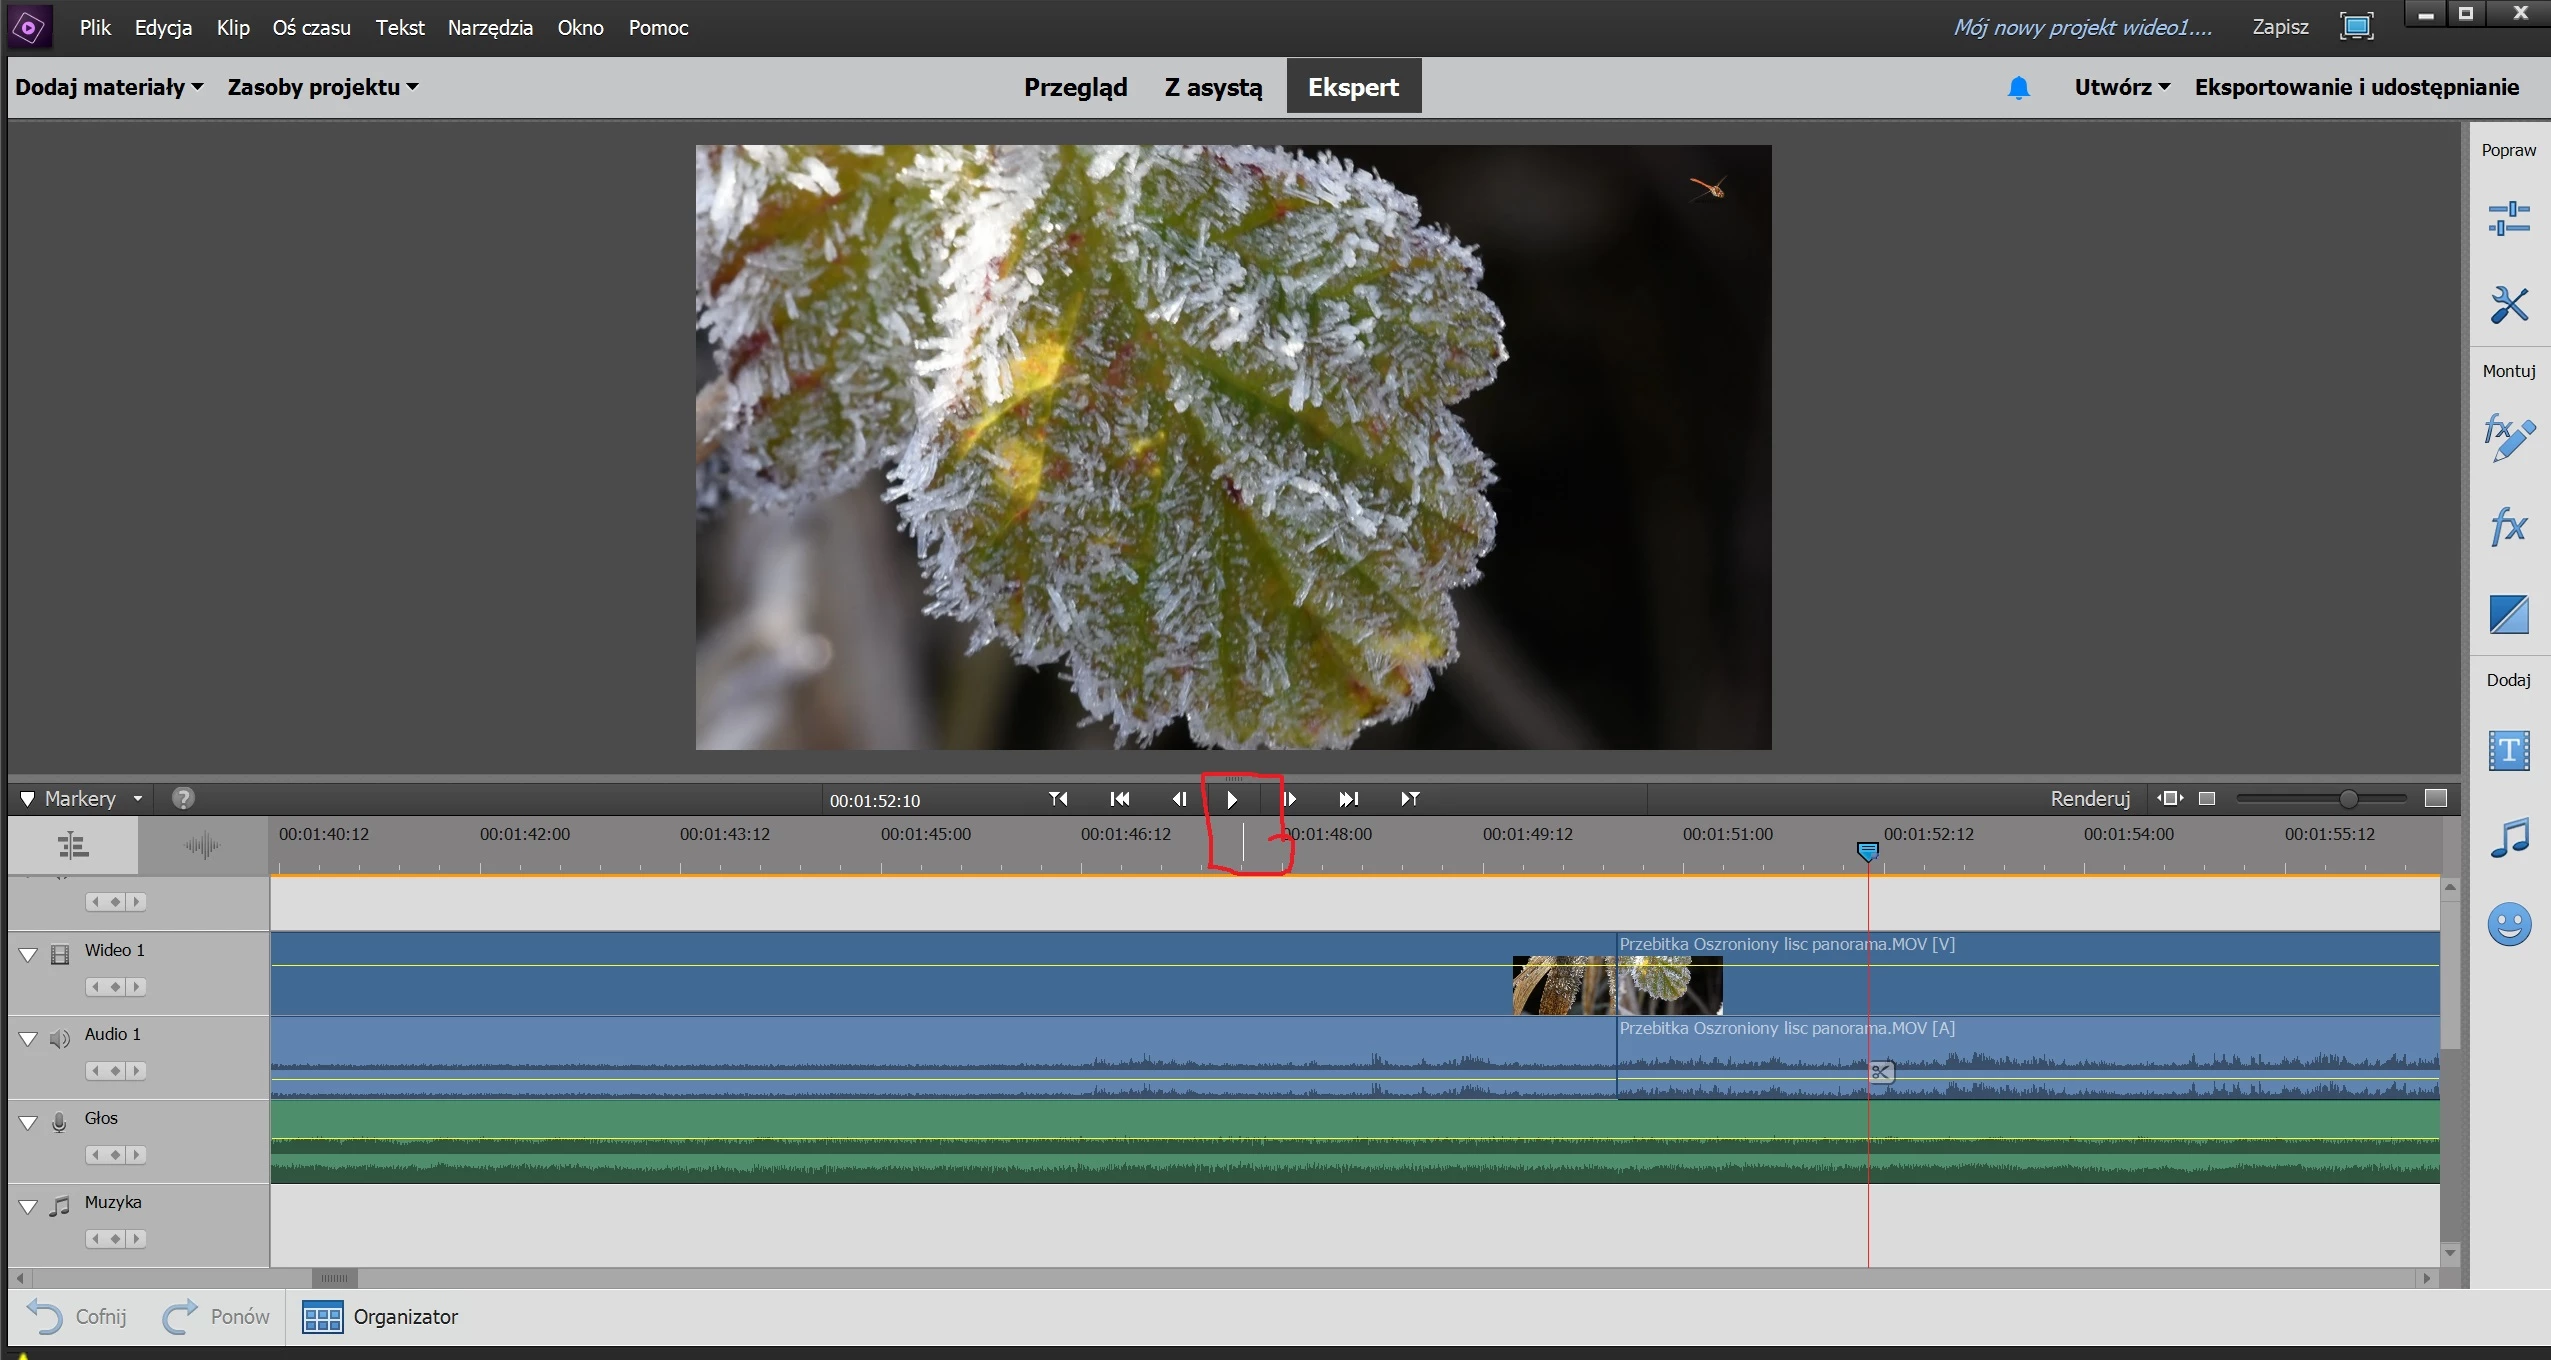This screenshot has height=1360, width=2551.
Task: Open the Klip menu
Action: [233, 28]
